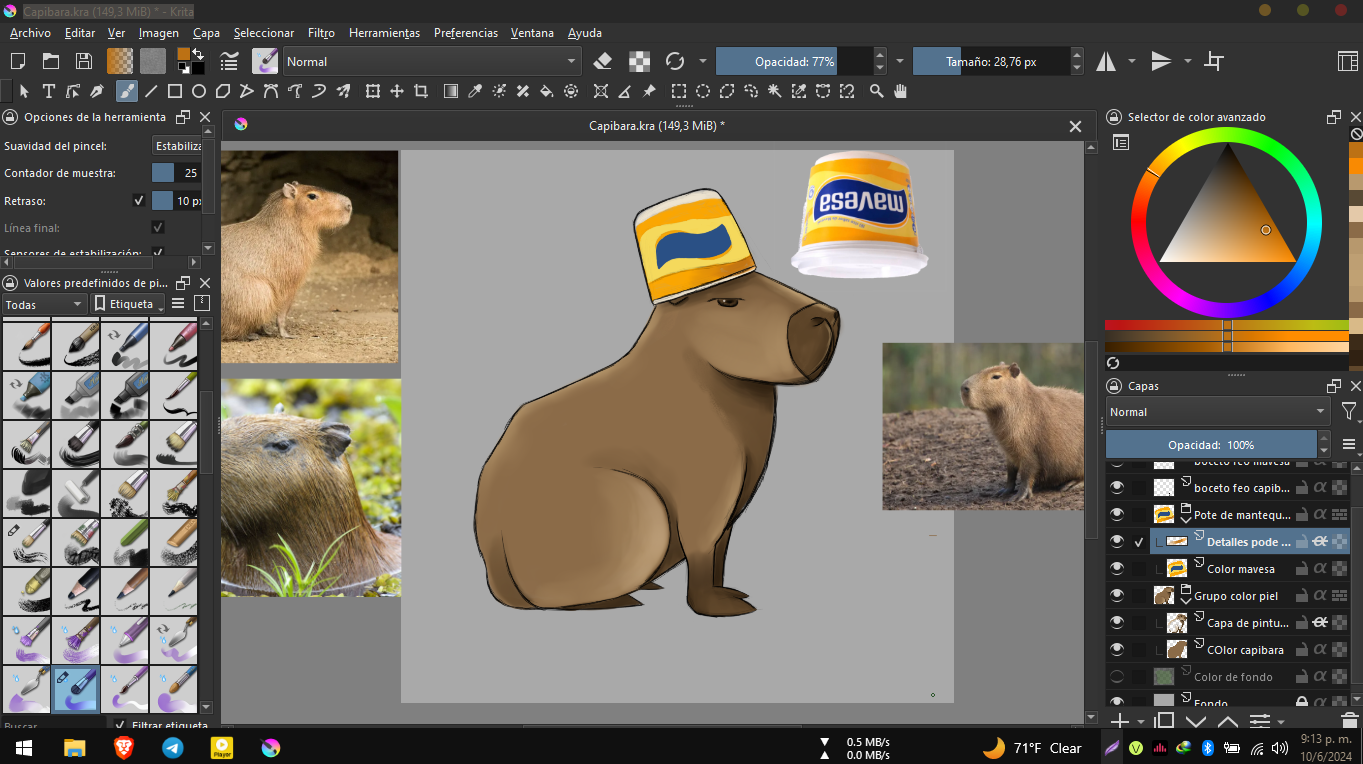The width and height of the screenshot is (1363, 764).
Task: Open the brush blending mode Normal dropdown
Action: tap(432, 61)
